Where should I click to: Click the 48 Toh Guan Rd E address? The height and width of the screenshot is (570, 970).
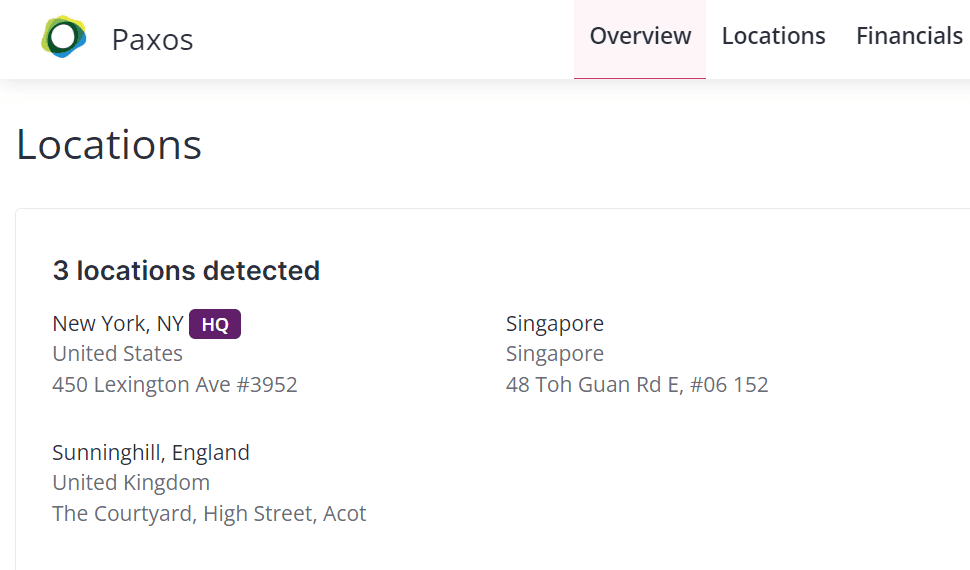pyautogui.click(x=637, y=385)
